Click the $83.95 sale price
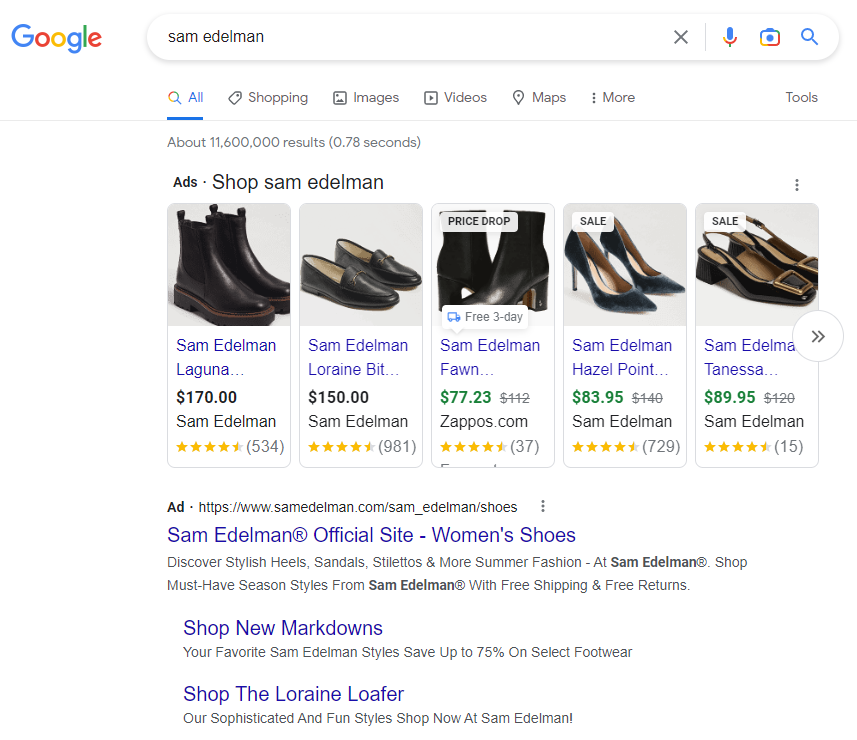 coord(598,397)
